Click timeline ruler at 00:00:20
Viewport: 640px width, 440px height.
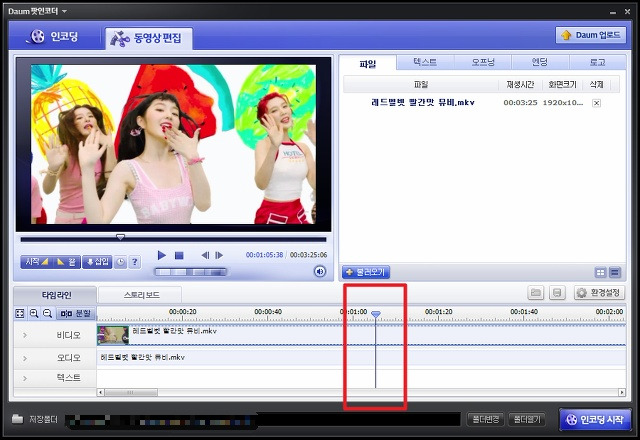[182, 312]
